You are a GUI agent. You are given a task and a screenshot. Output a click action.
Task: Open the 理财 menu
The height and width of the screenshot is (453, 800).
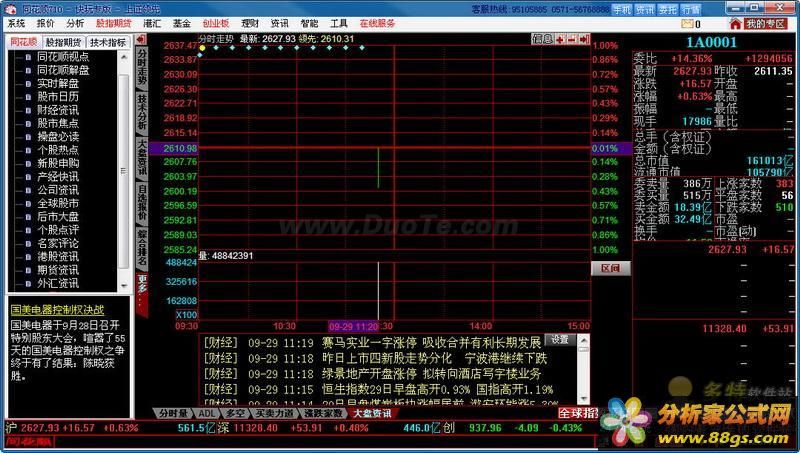tap(250, 23)
